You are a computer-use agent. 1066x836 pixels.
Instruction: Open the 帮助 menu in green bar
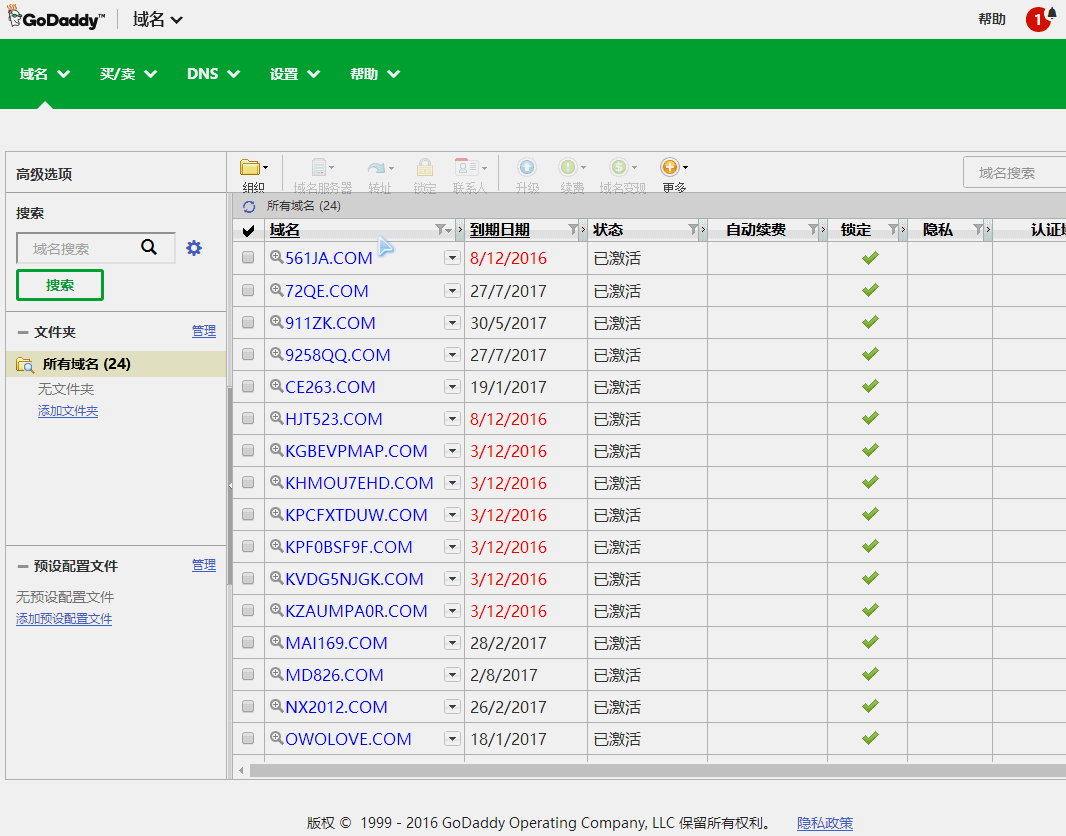pyautogui.click(x=375, y=74)
